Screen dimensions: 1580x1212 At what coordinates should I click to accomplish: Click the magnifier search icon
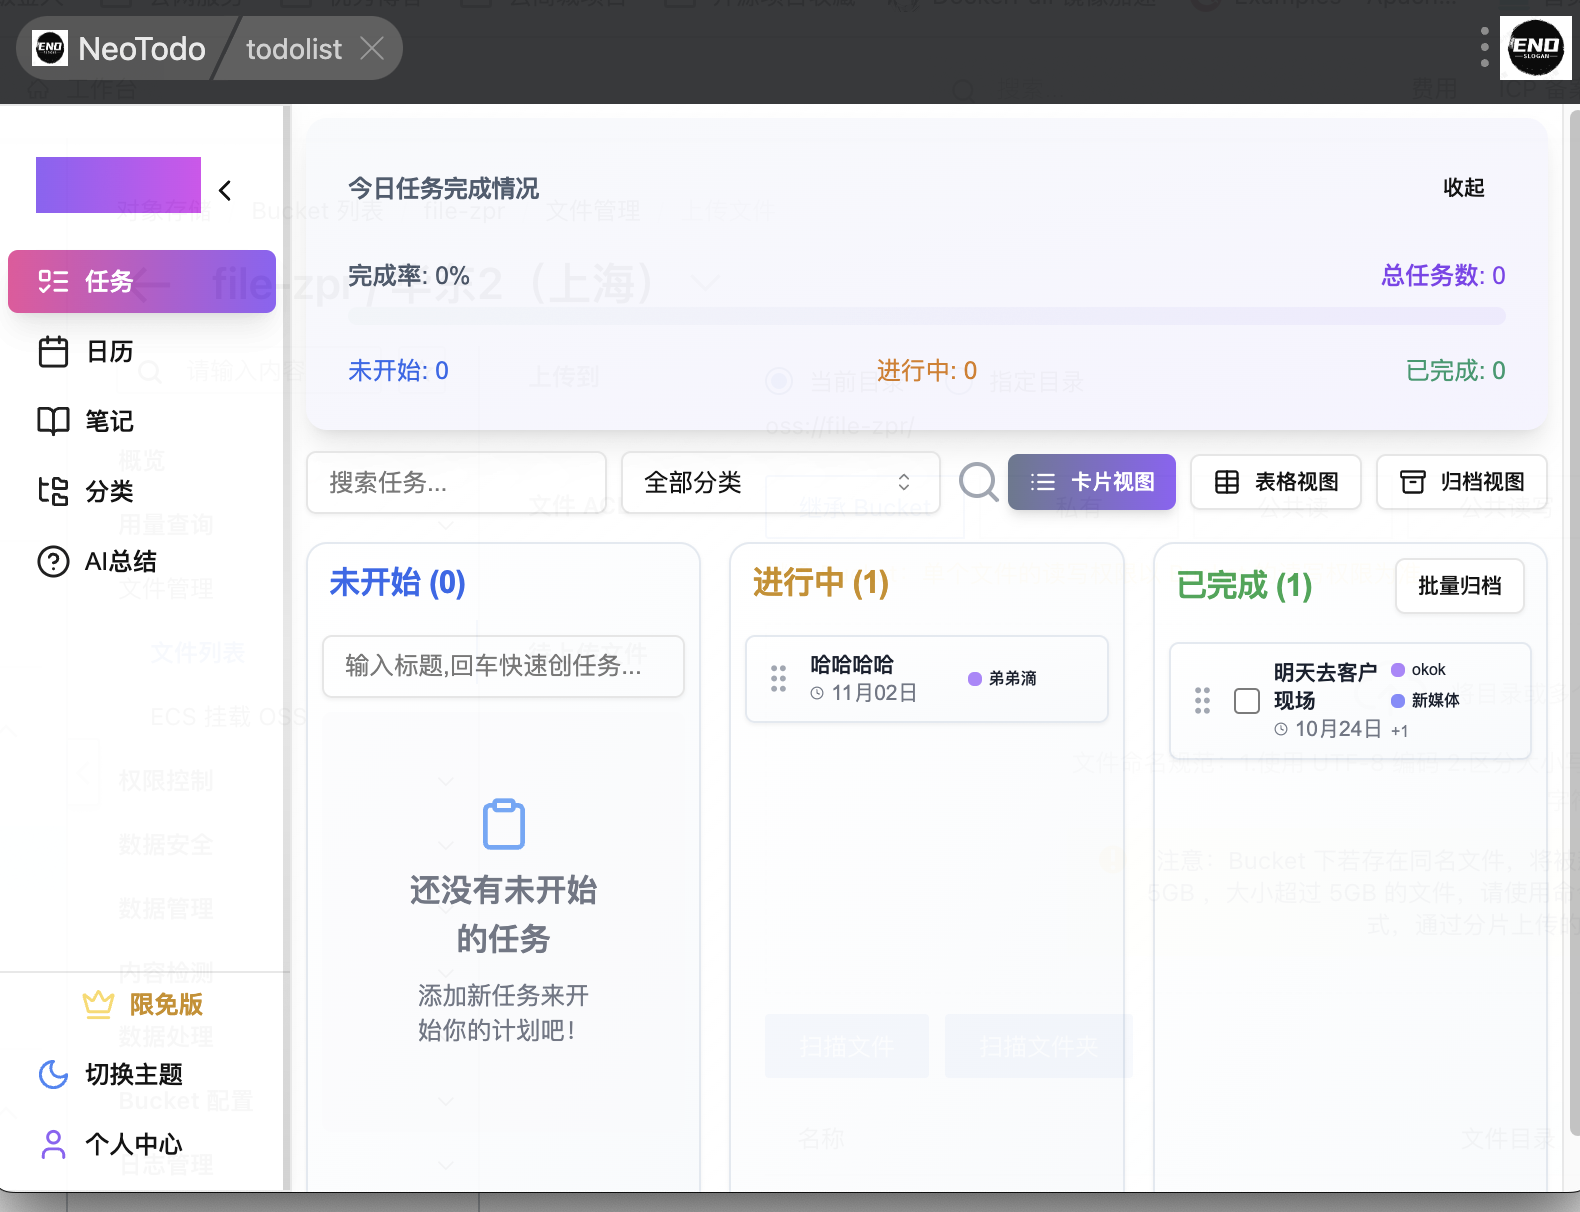pos(979,482)
